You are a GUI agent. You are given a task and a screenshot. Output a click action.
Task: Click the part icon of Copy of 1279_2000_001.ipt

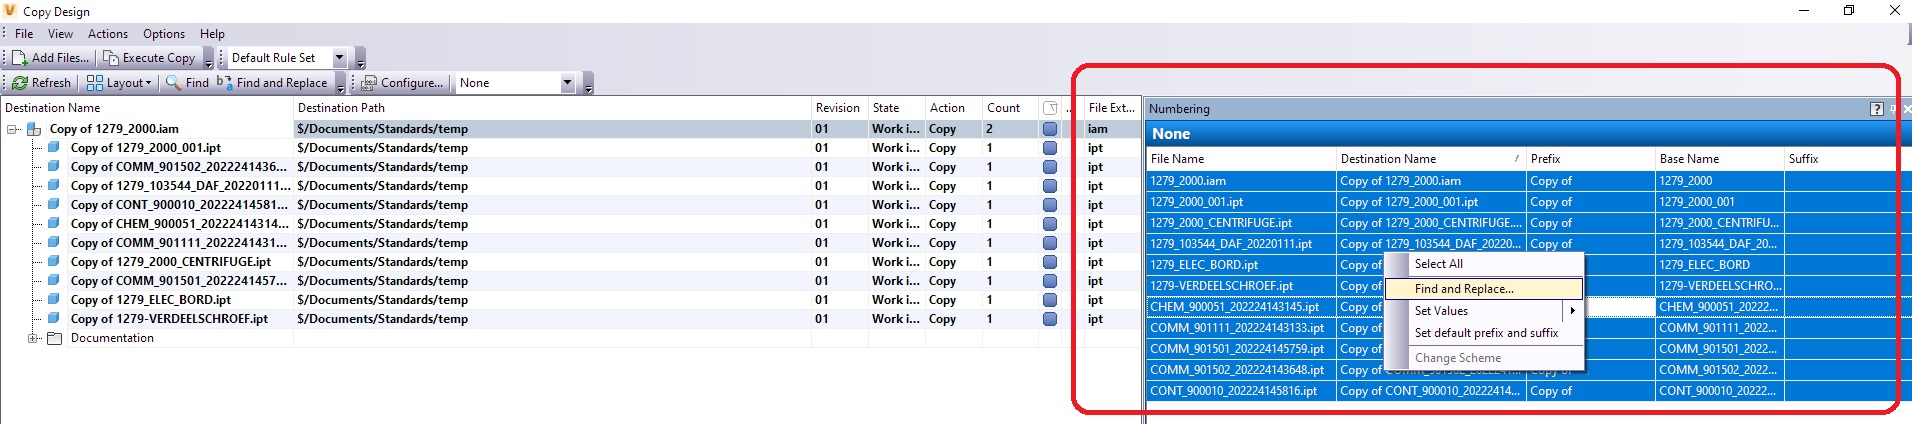[x=54, y=148]
